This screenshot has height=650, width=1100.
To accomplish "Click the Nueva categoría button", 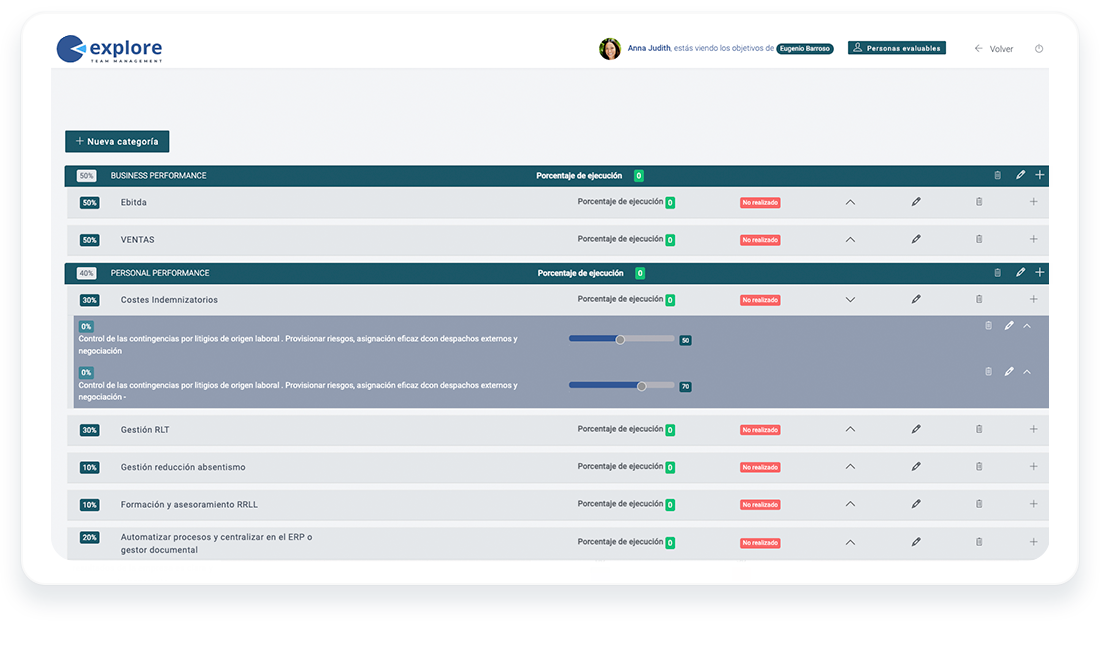I will [x=117, y=142].
